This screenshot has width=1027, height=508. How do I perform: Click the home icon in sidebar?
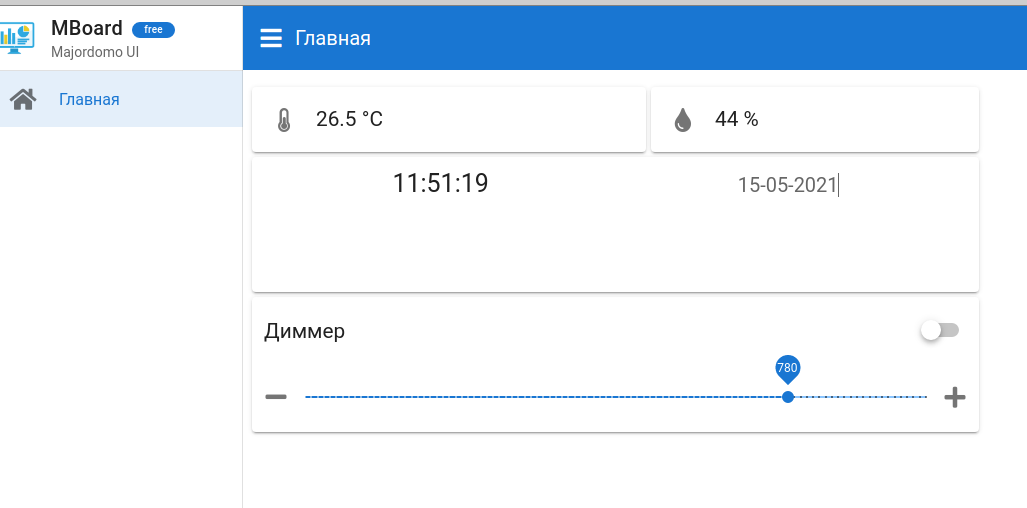[23, 99]
